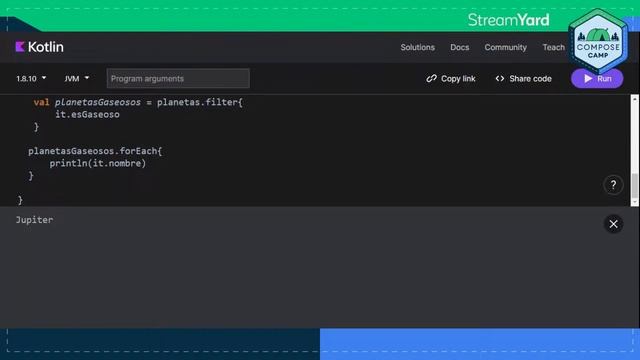This screenshot has height=360, width=640.
Task: Click the scrollbar up arrow
Action: click(x=635, y=99)
